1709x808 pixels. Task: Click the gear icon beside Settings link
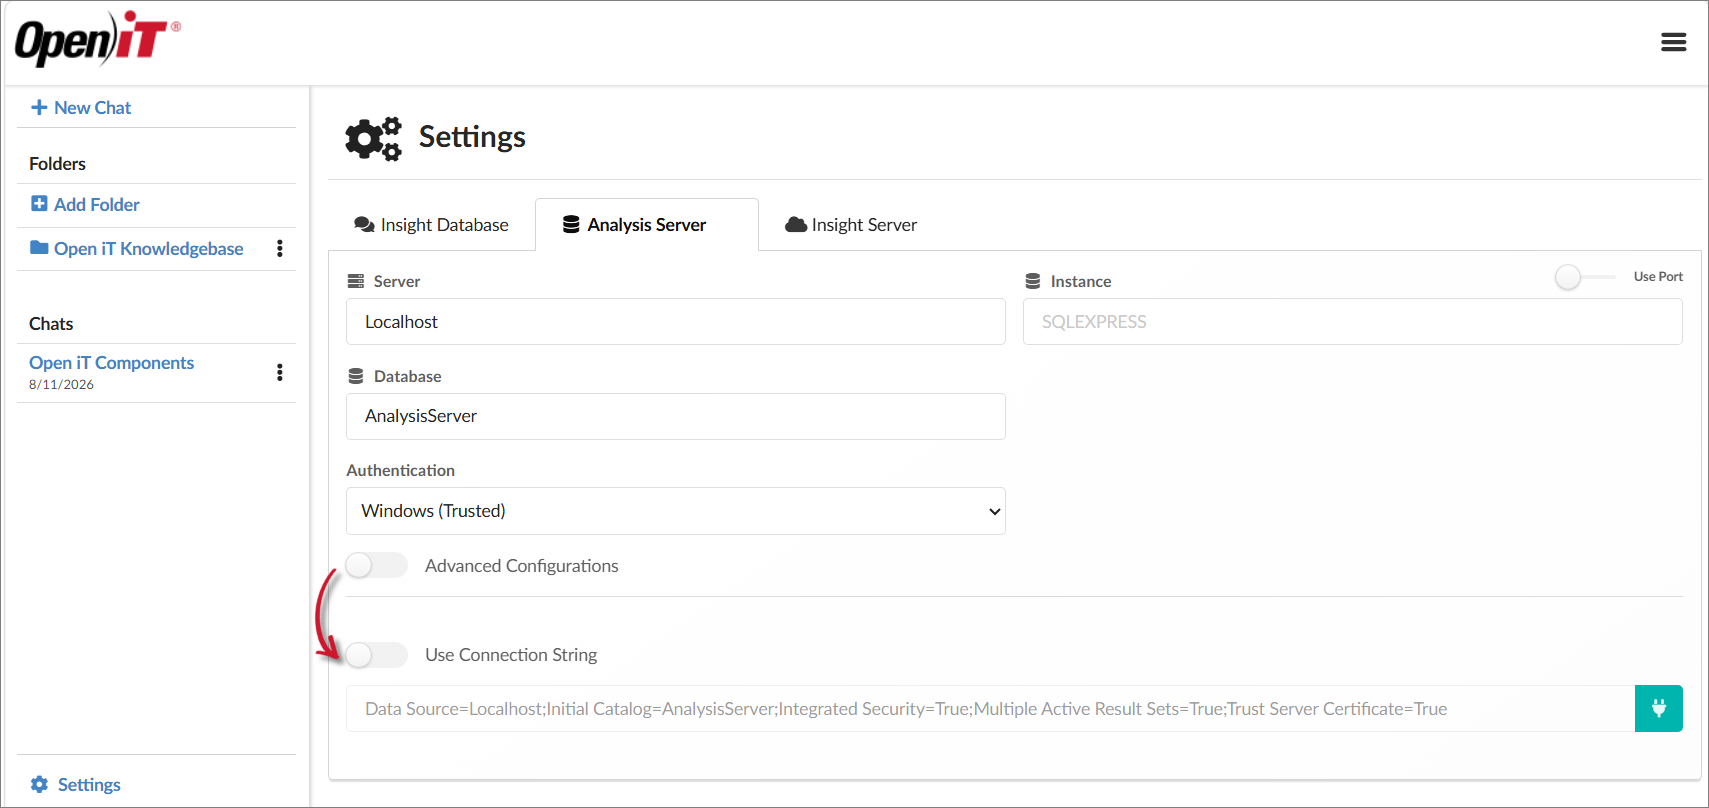click(x=39, y=784)
